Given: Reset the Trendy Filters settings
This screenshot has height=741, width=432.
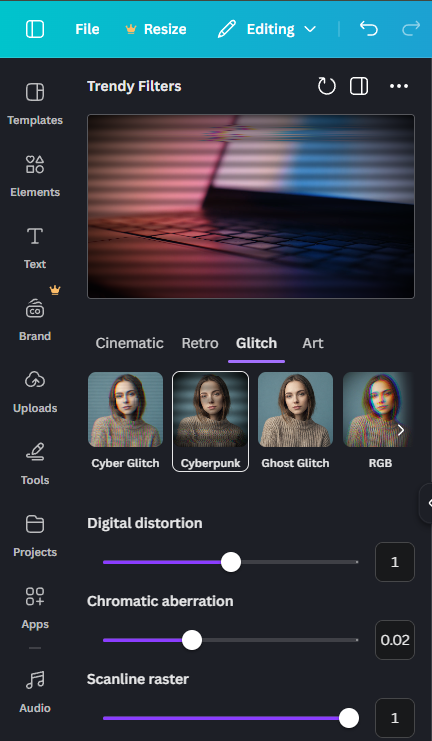Looking at the screenshot, I should [x=327, y=86].
